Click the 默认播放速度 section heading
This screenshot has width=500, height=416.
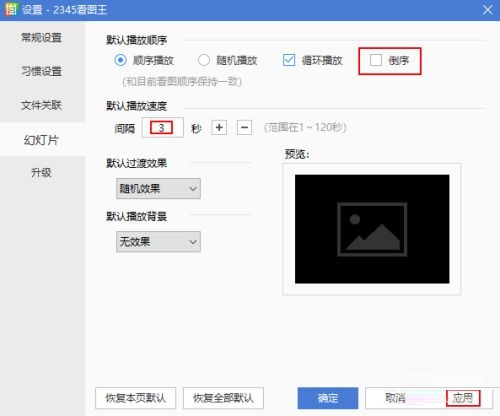coord(137,106)
